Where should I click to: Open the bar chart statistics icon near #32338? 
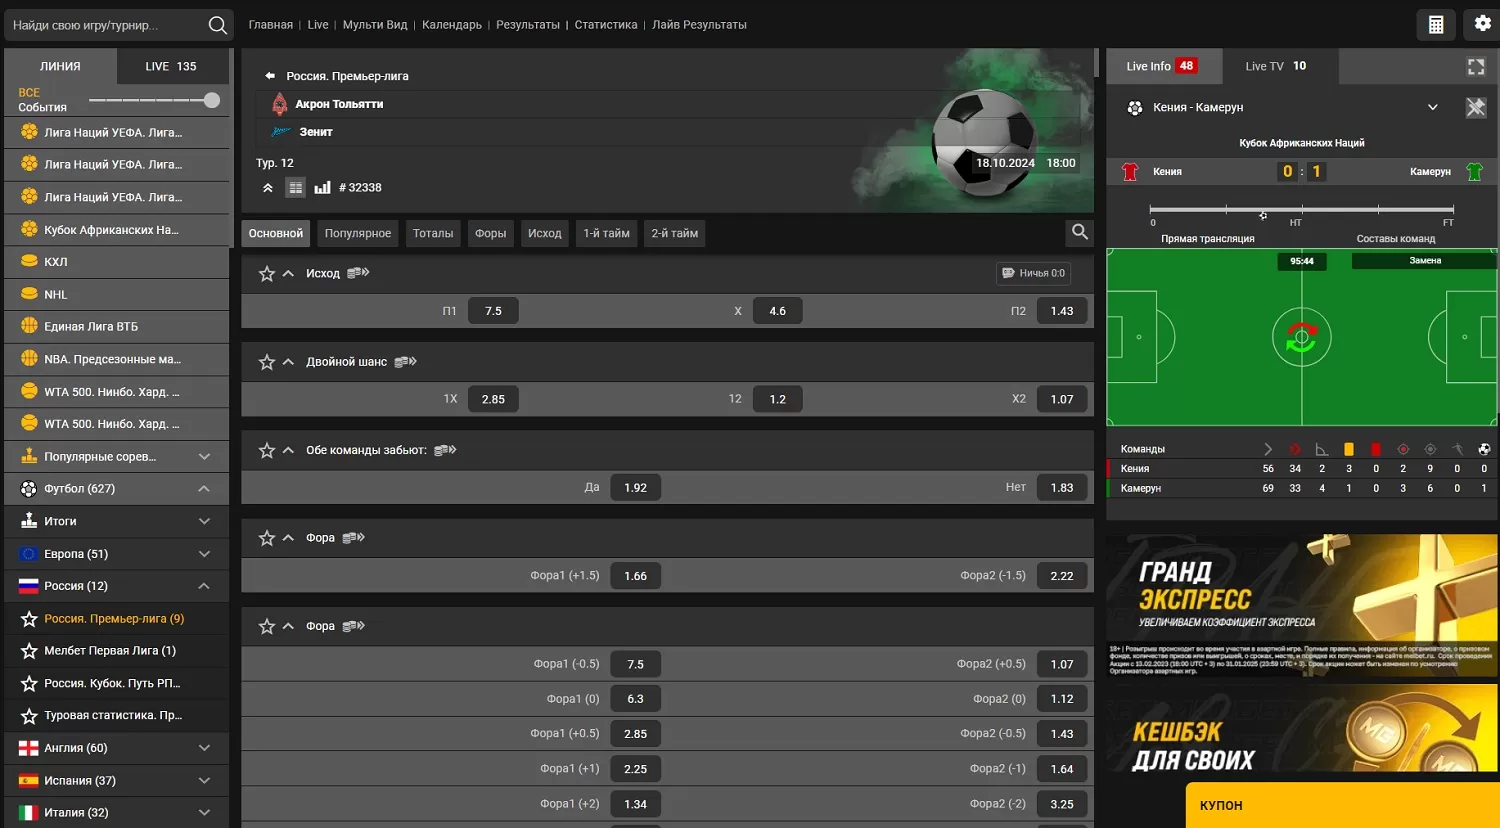coord(322,188)
